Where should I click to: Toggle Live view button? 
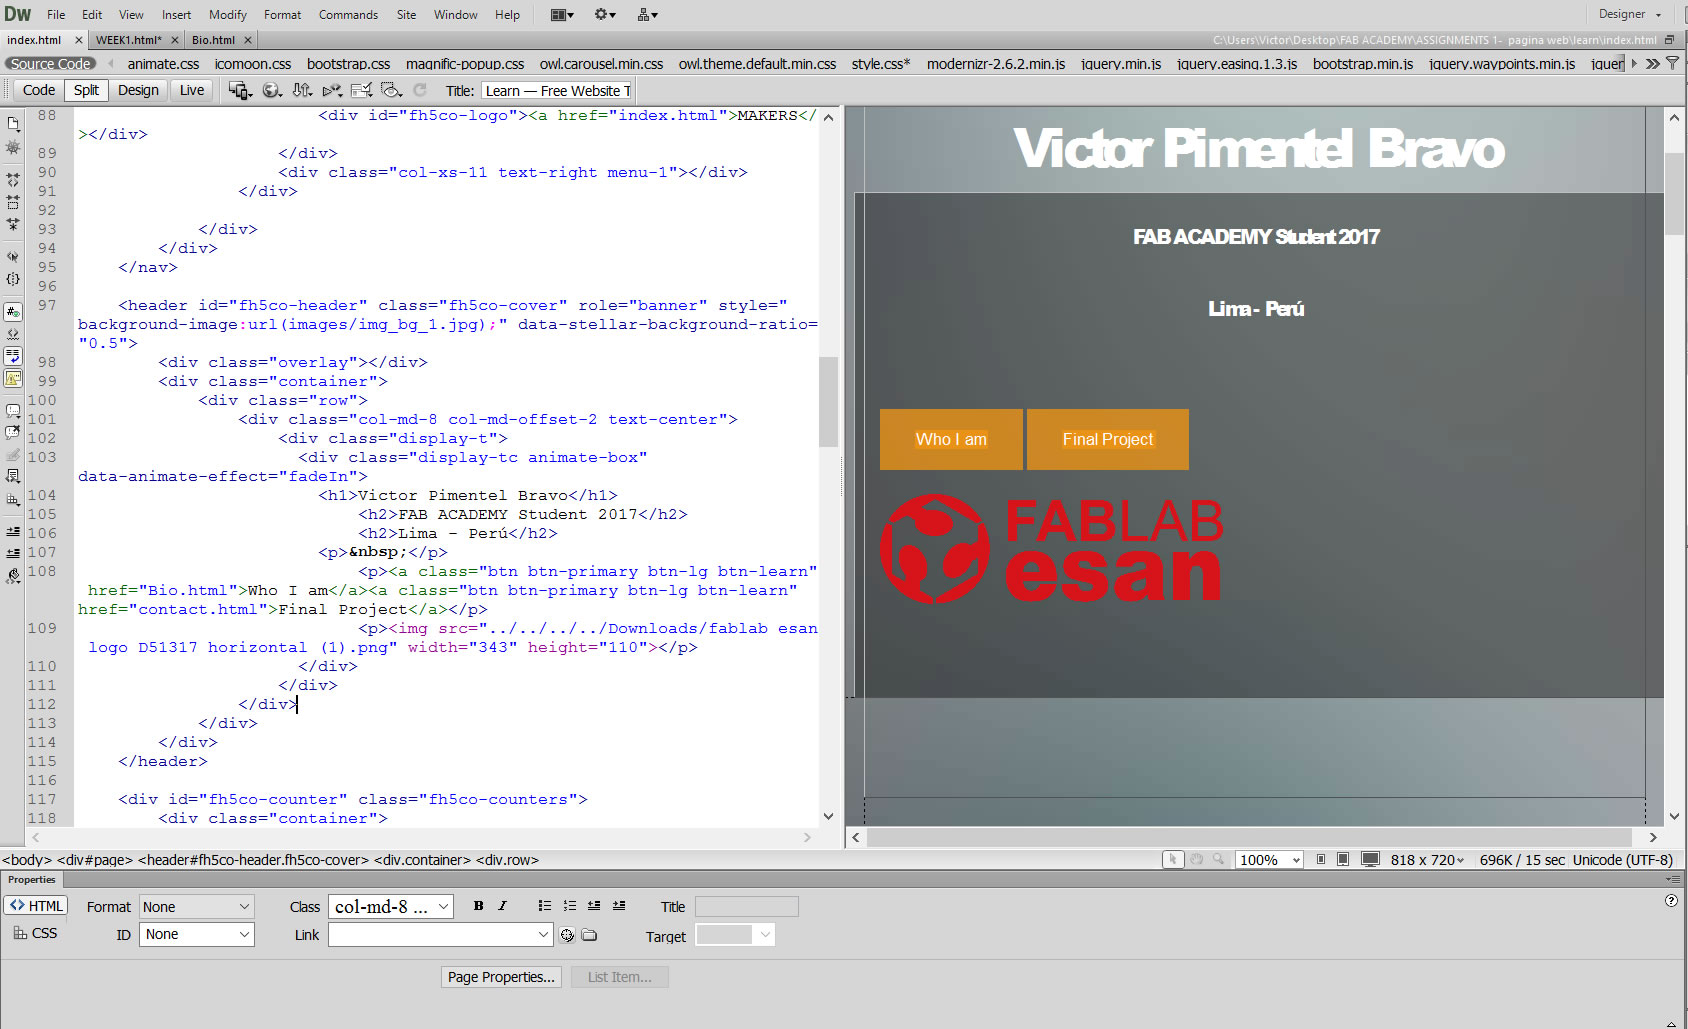tap(192, 90)
